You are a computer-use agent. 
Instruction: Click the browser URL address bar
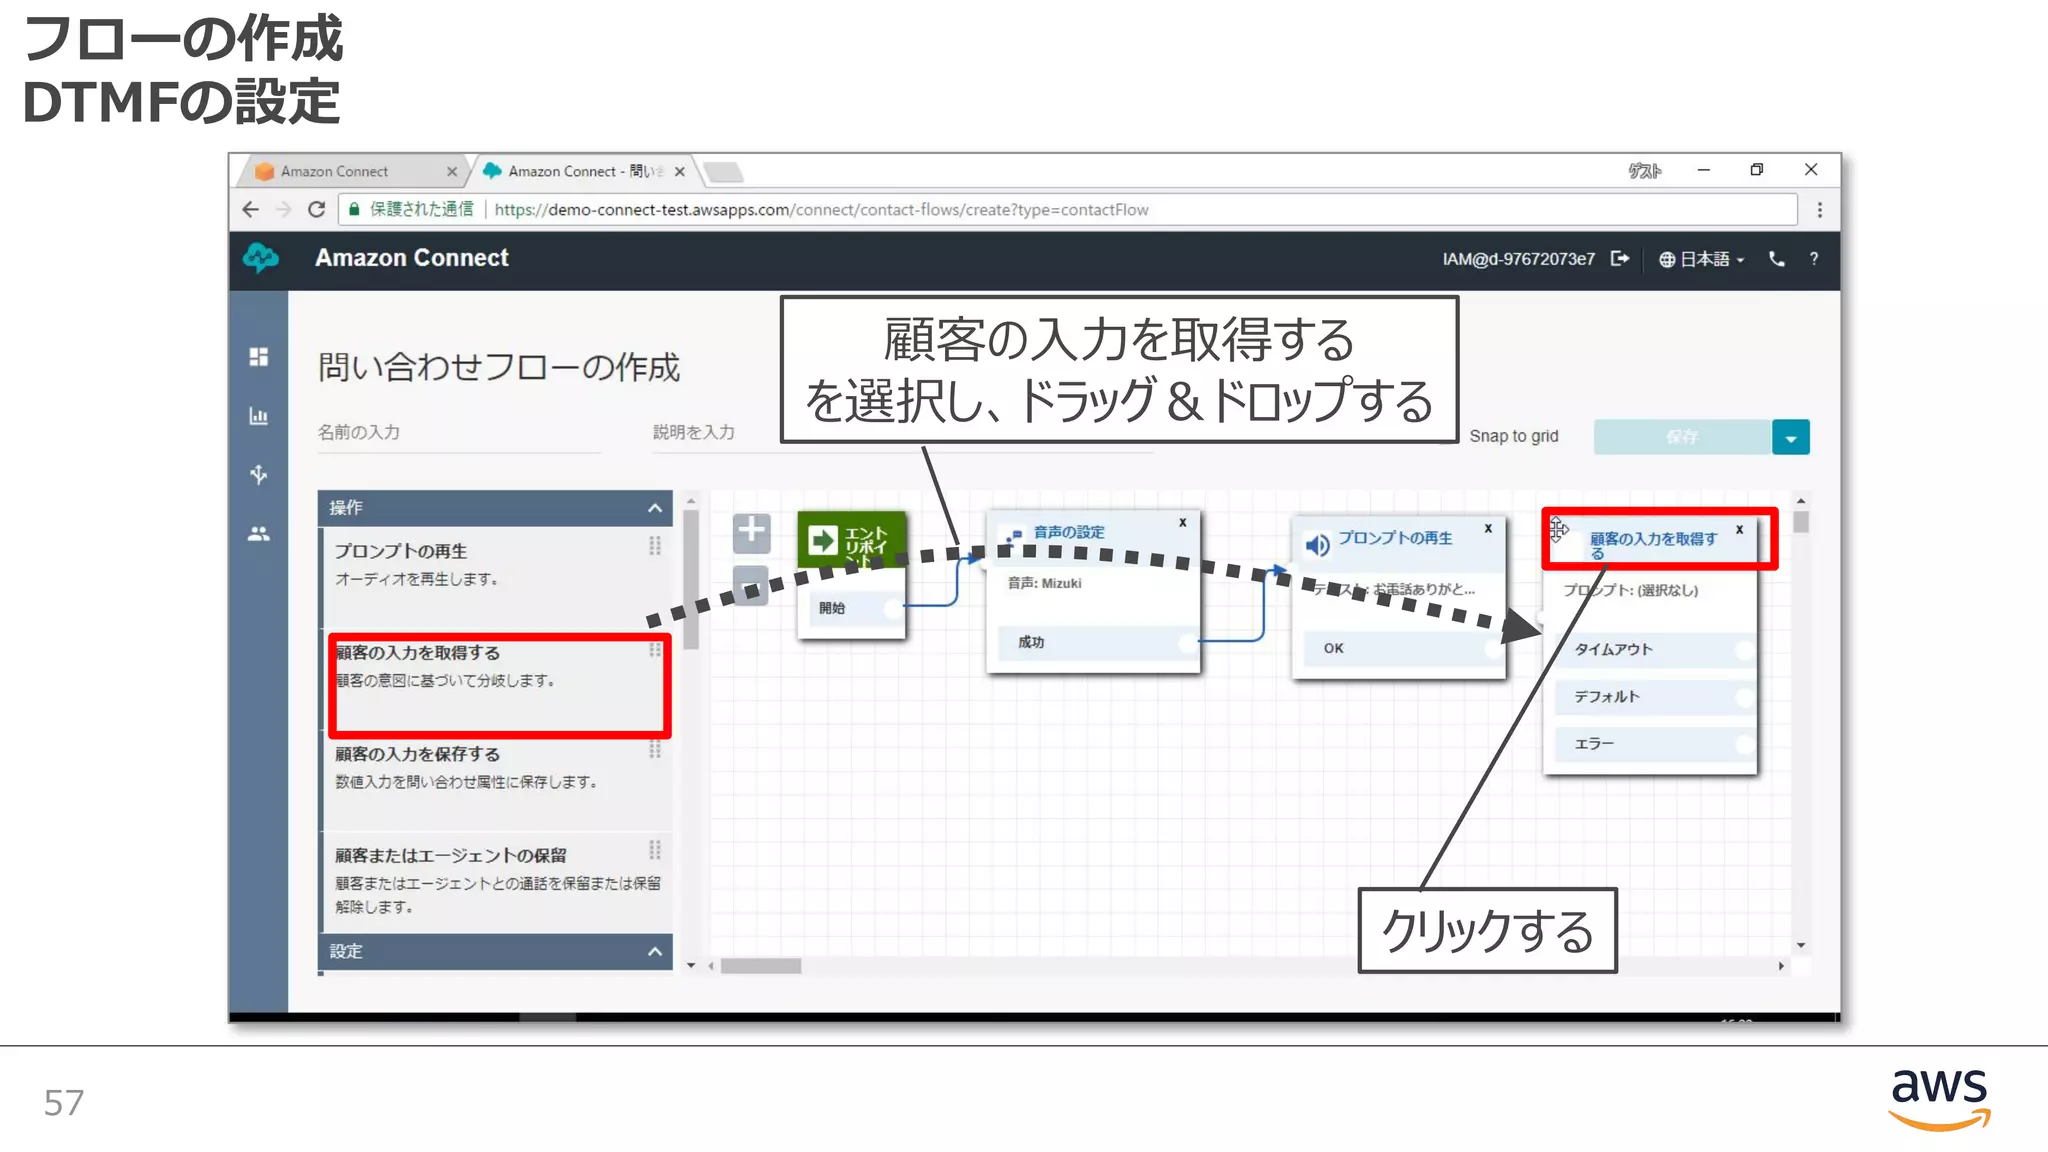point(1069,210)
